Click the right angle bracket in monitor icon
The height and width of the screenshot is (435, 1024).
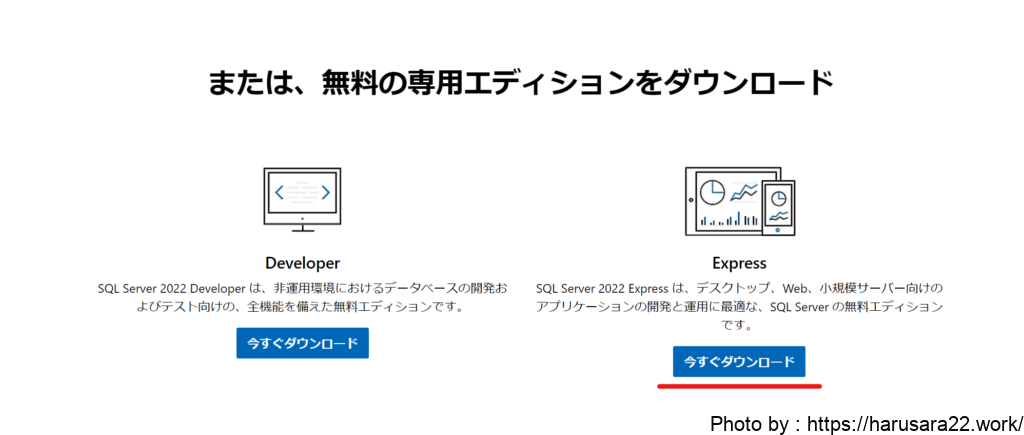click(x=324, y=192)
